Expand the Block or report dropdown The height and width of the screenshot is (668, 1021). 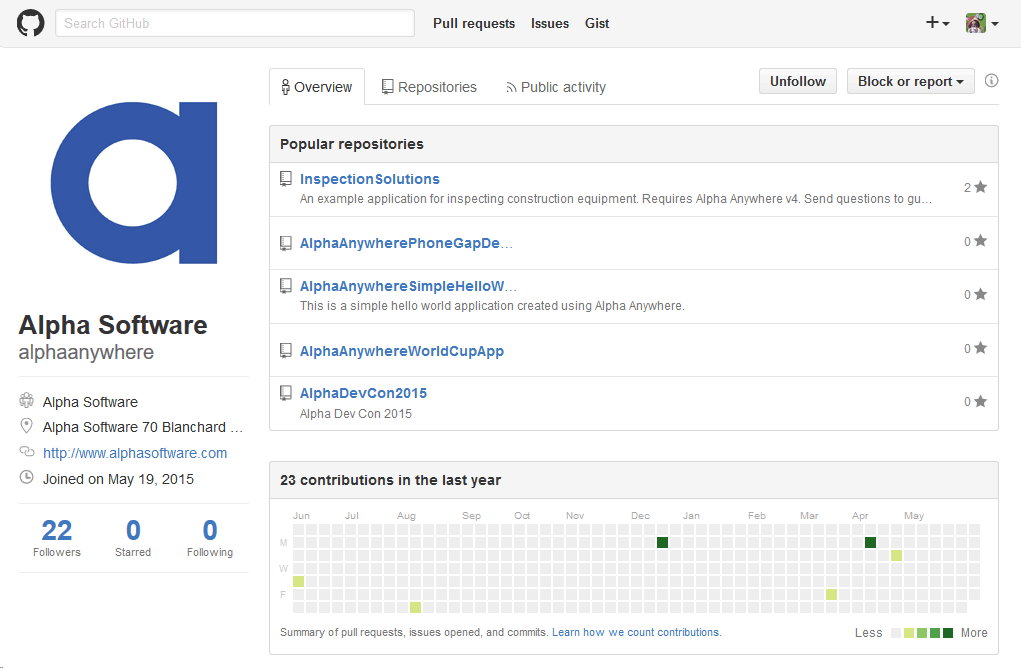point(910,82)
